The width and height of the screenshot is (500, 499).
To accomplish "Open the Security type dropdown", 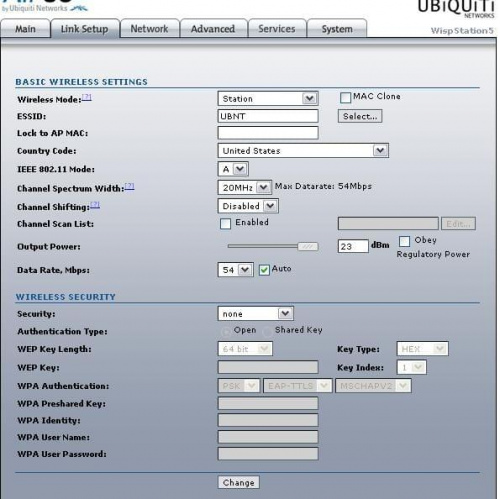I will click(256, 314).
